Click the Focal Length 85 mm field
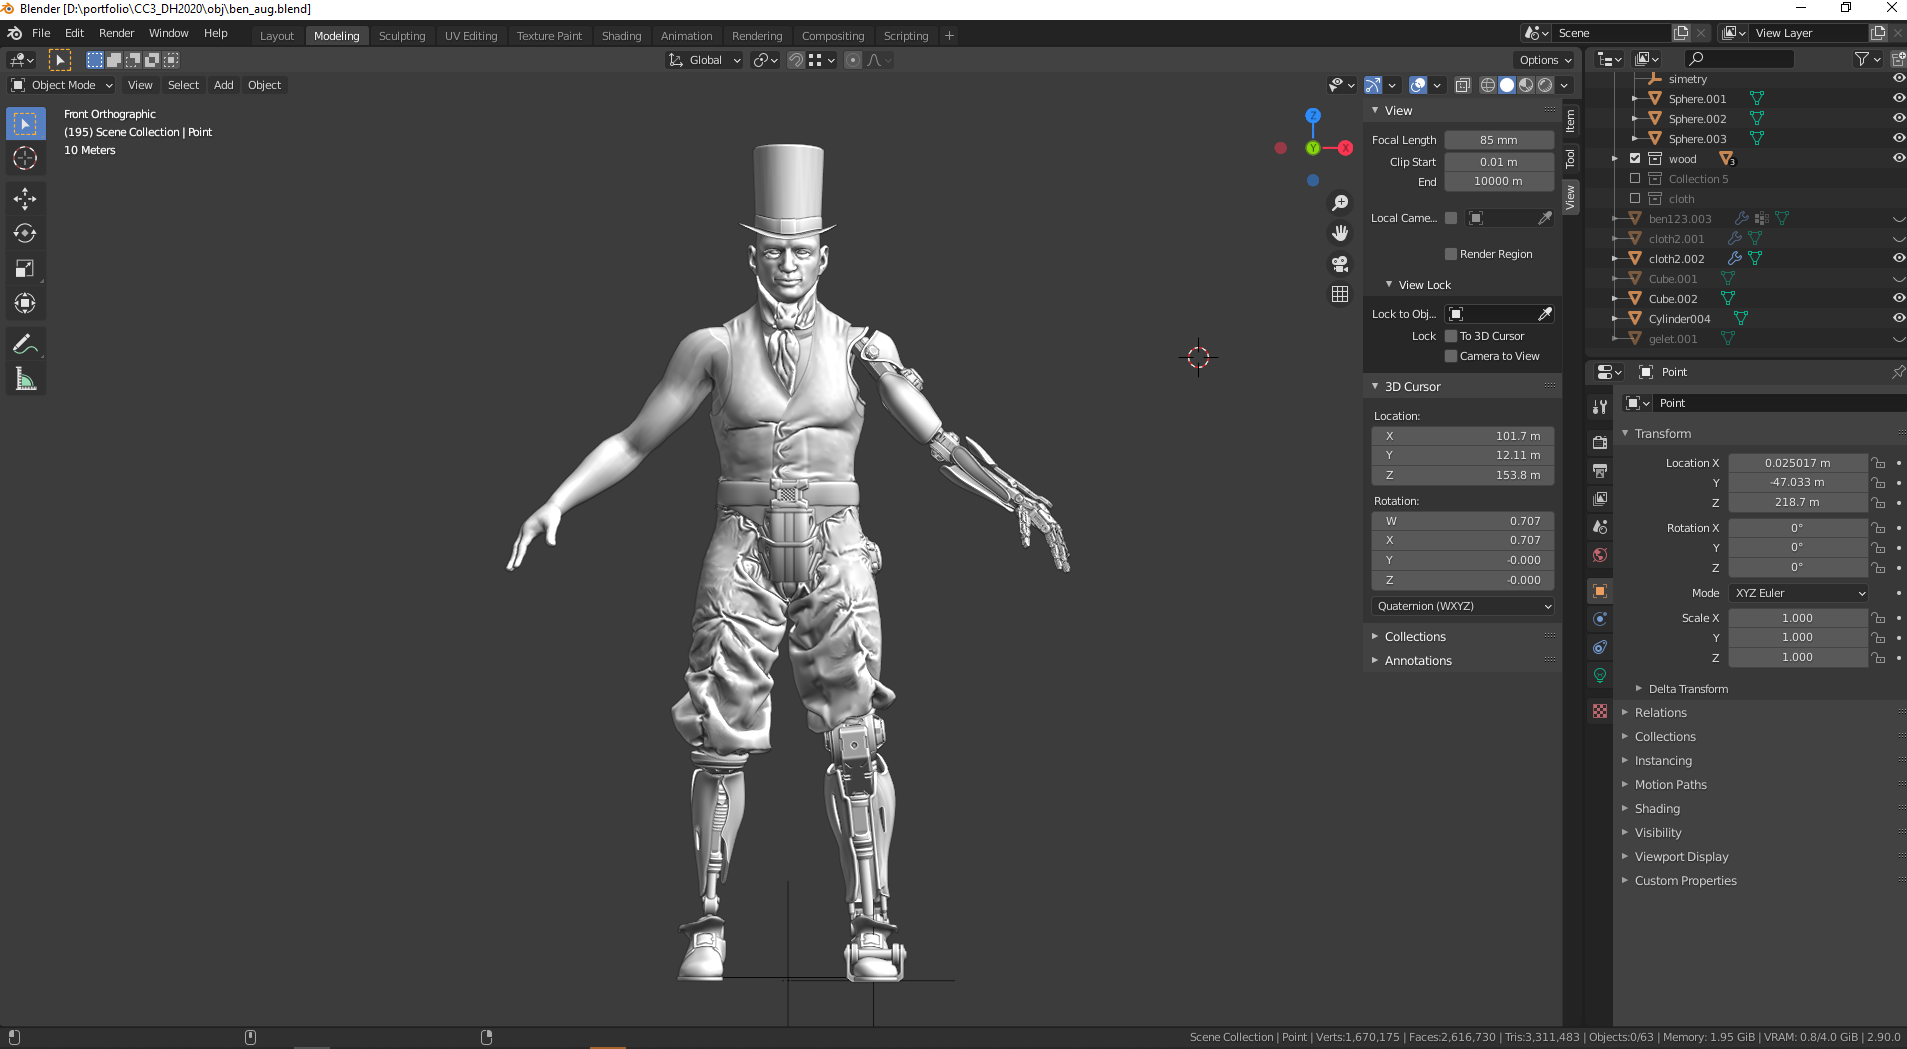 (x=1499, y=140)
